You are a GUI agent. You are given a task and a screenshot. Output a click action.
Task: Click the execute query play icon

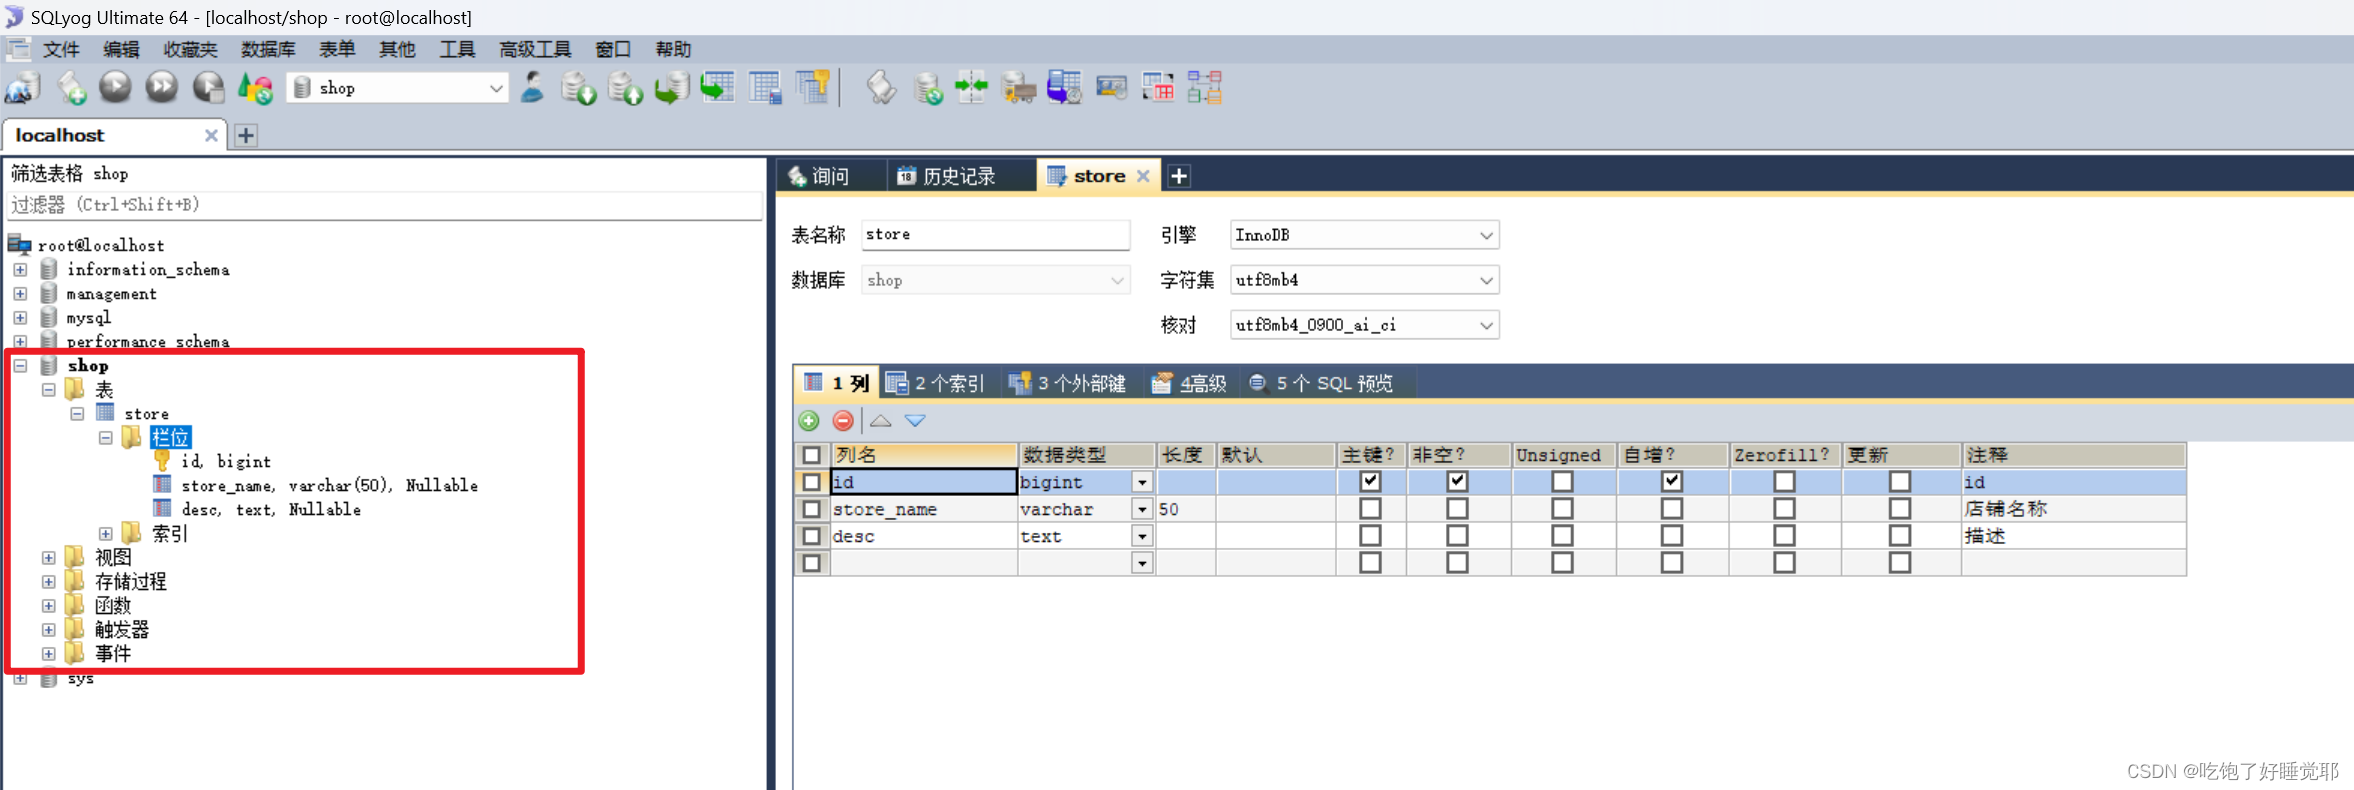115,88
